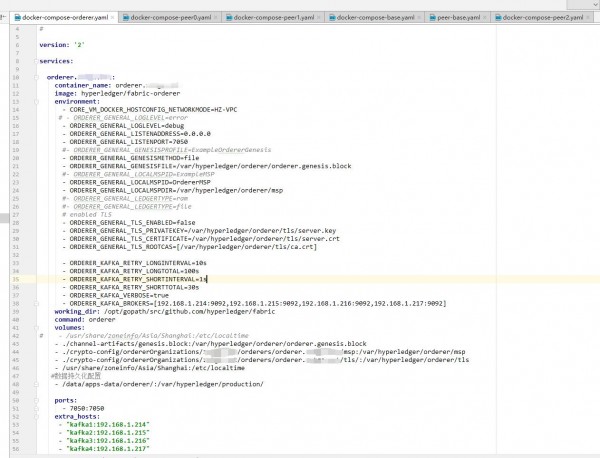Screen dimensions: 600x458
Task: Close the docker-compose-peer0.yaml tab
Action: click(215, 18)
